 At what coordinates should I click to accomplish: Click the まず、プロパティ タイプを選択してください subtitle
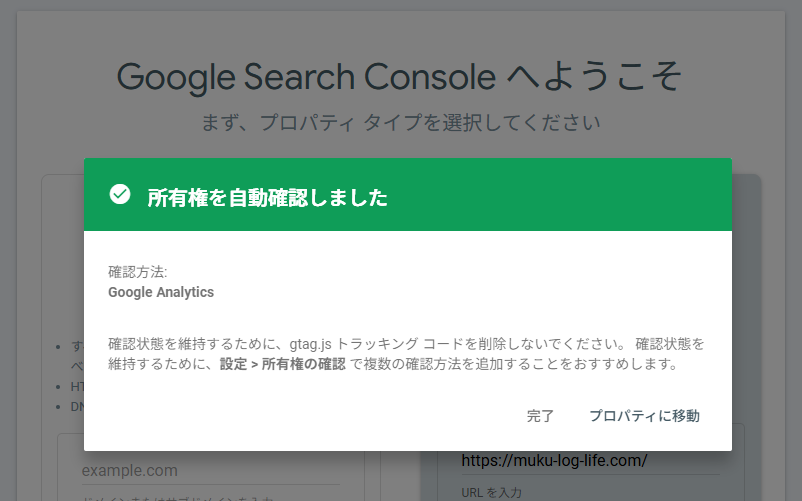point(400,124)
